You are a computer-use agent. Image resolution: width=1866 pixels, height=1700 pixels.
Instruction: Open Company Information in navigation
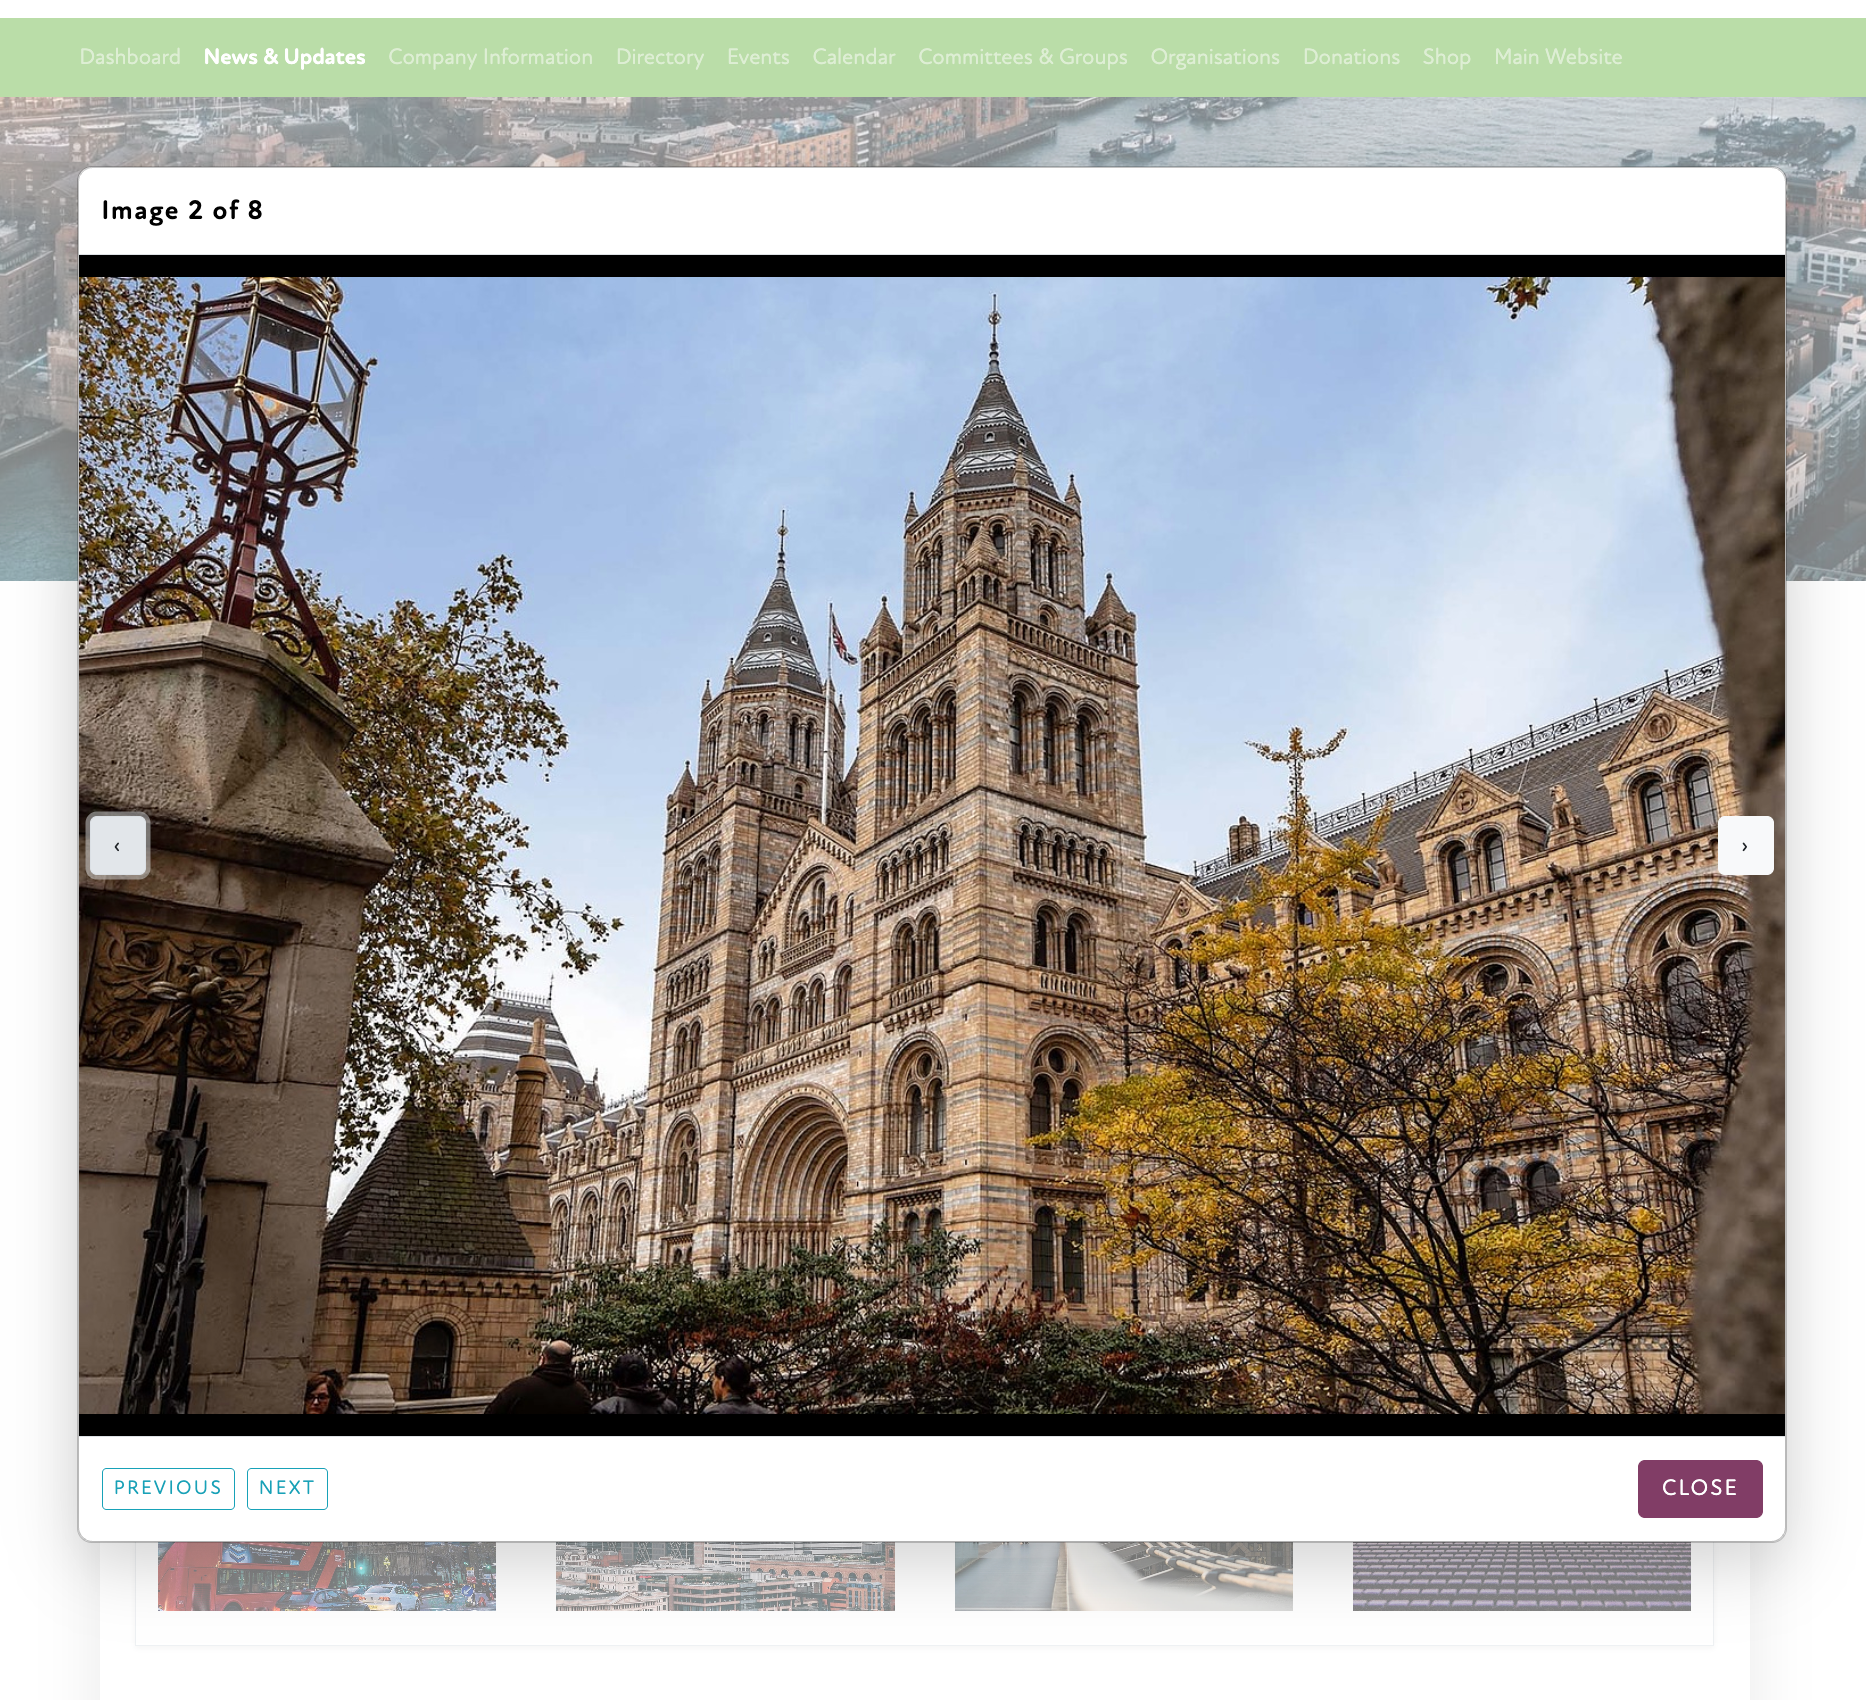(490, 57)
